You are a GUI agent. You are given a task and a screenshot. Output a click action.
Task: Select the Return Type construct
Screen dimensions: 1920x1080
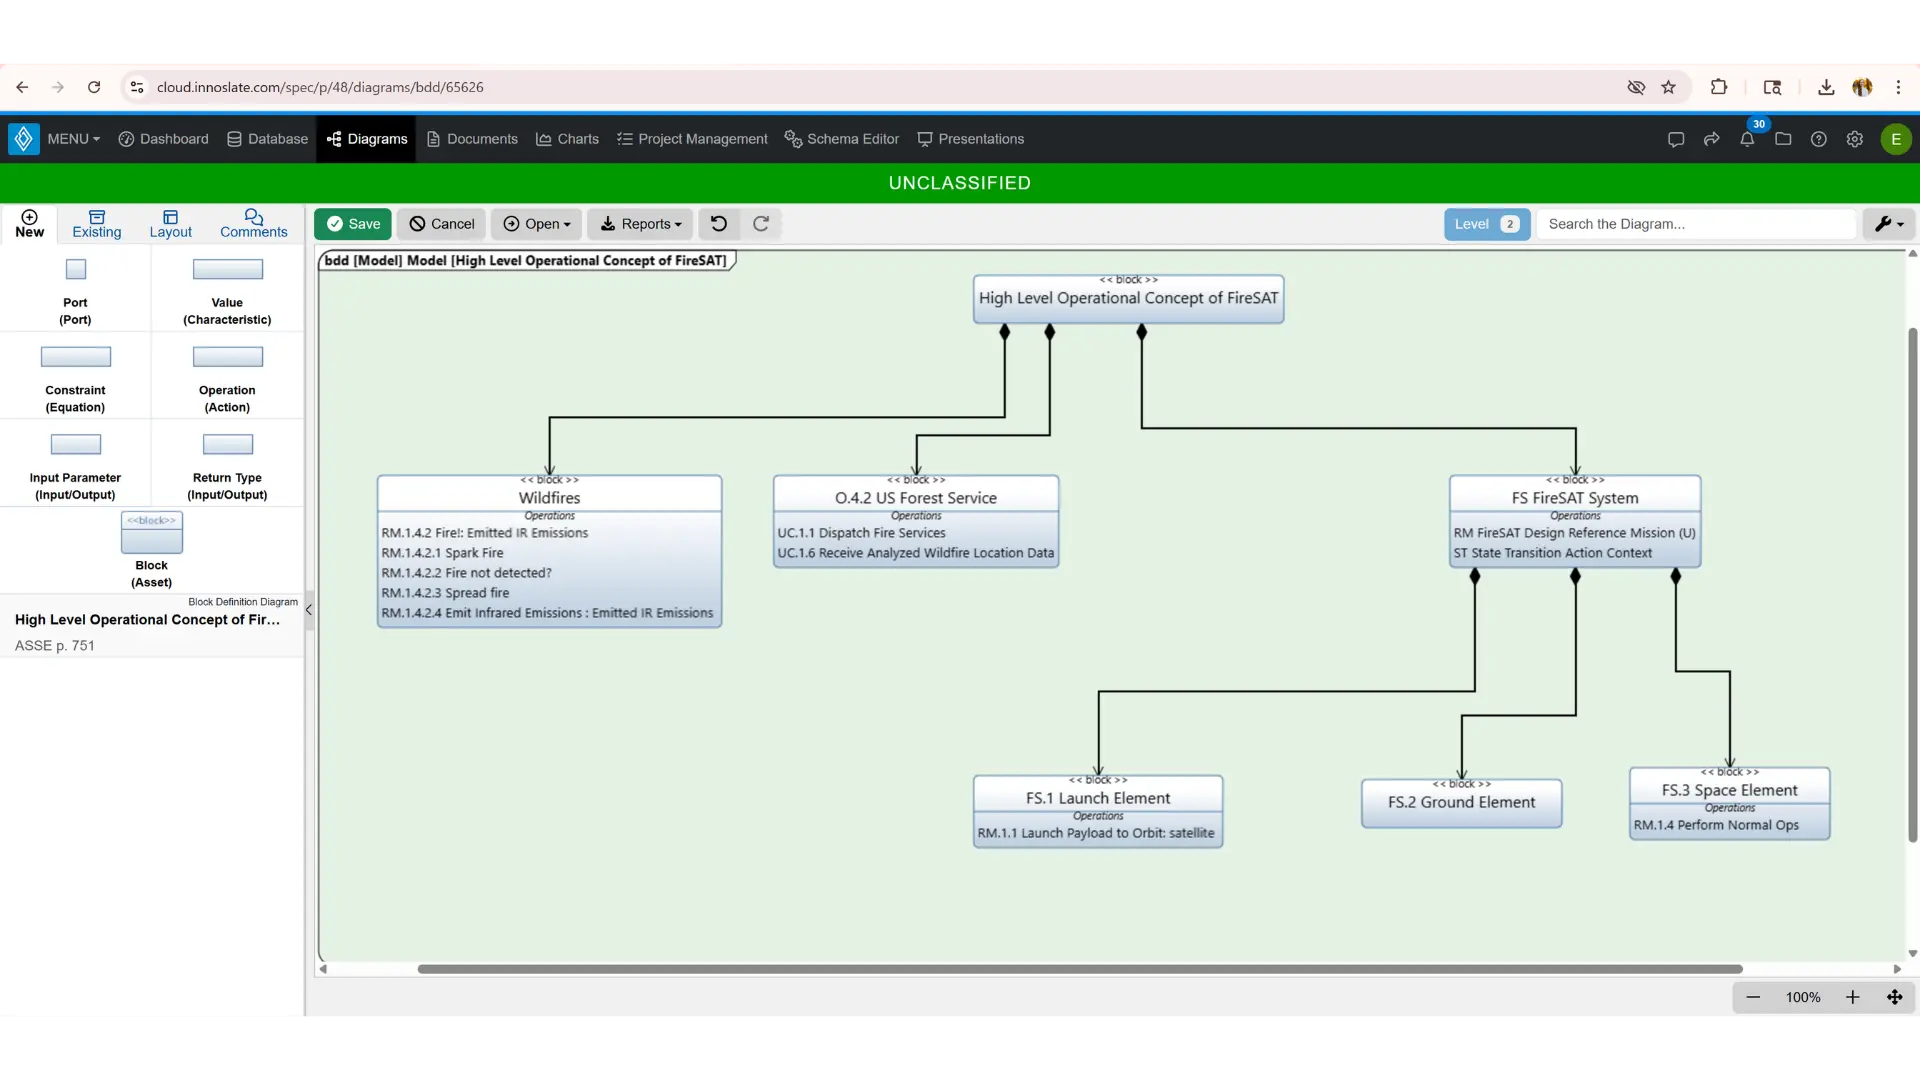[x=227, y=466]
